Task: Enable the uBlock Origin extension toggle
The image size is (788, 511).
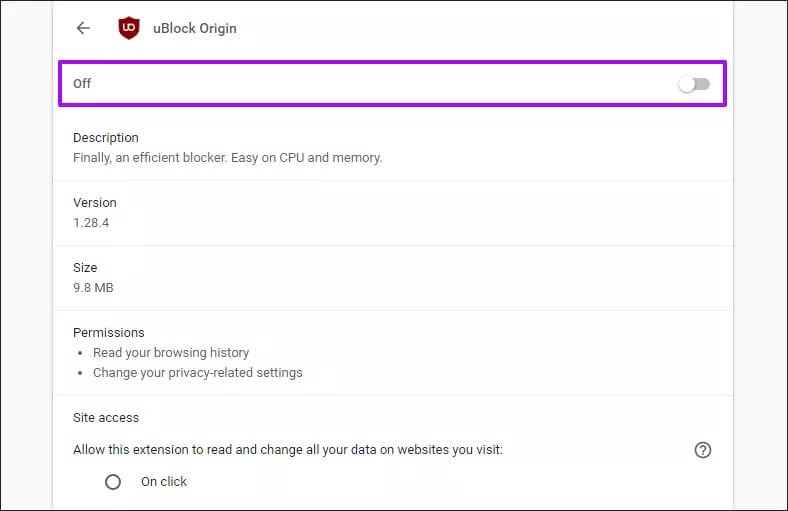Action: click(693, 84)
